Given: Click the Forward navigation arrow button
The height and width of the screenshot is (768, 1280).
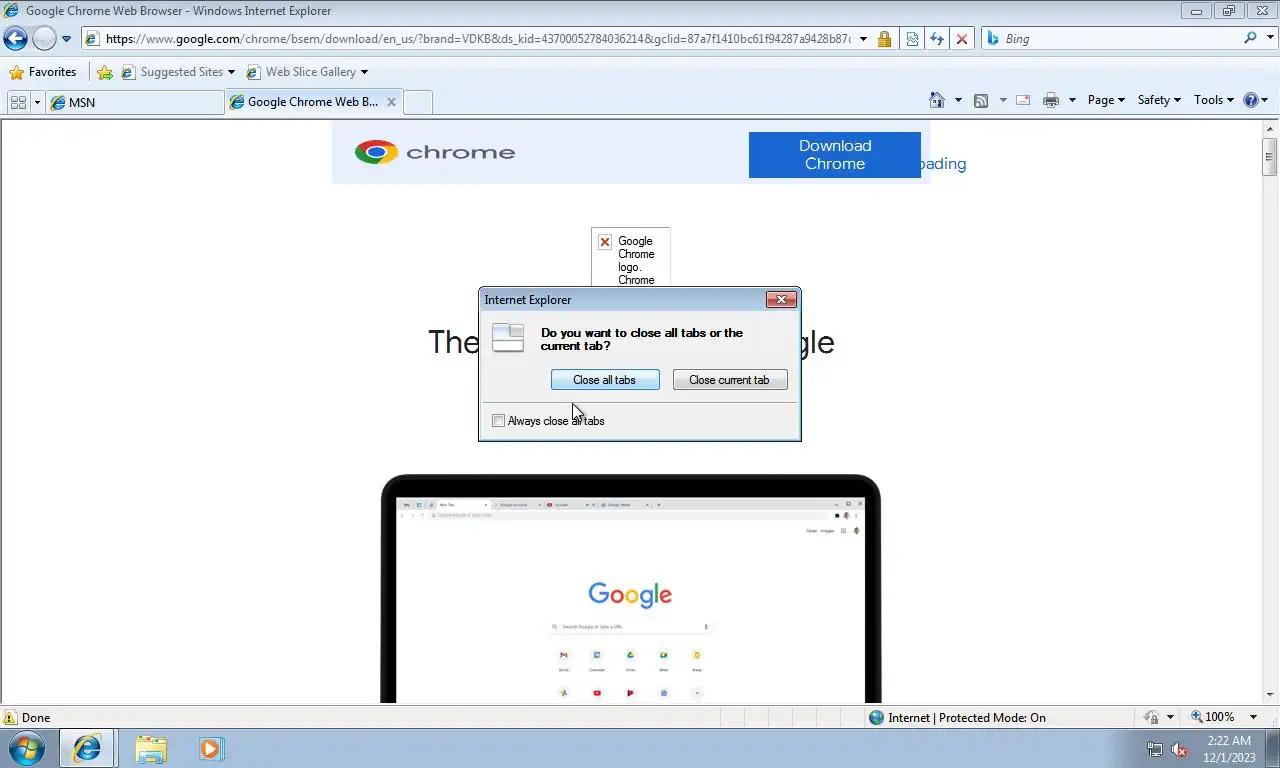Looking at the screenshot, I should 44,39.
